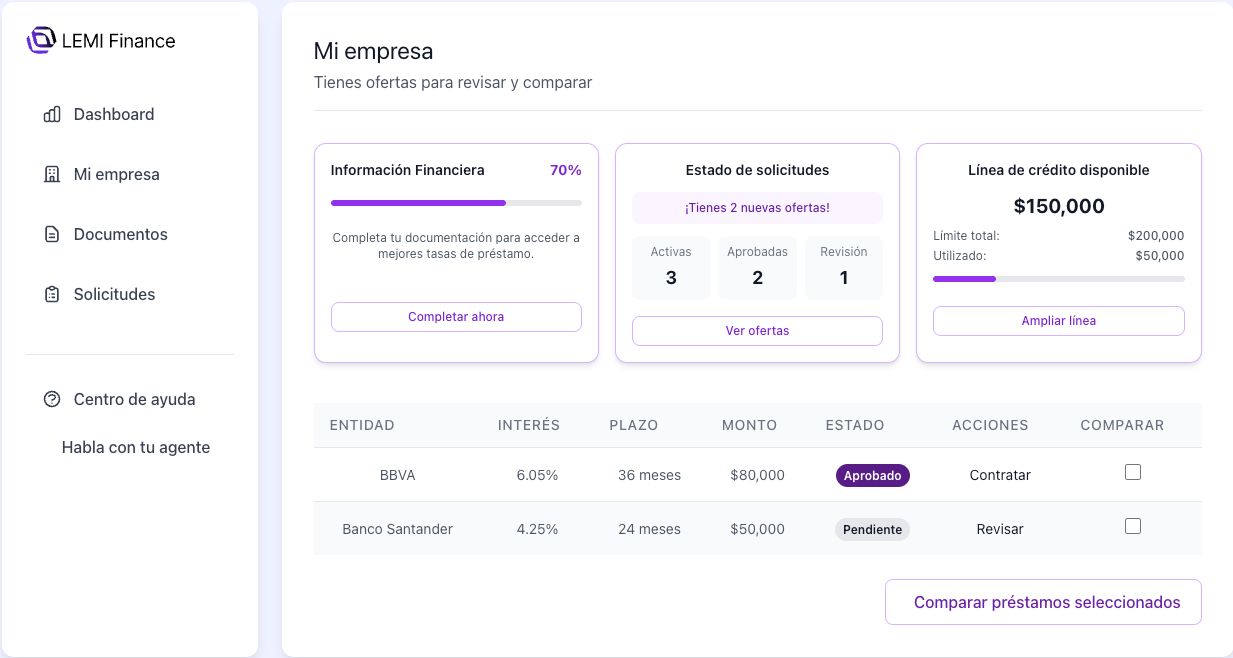This screenshot has height=658, width=1233.
Task: Click the Documentos file icon
Action: pos(52,234)
